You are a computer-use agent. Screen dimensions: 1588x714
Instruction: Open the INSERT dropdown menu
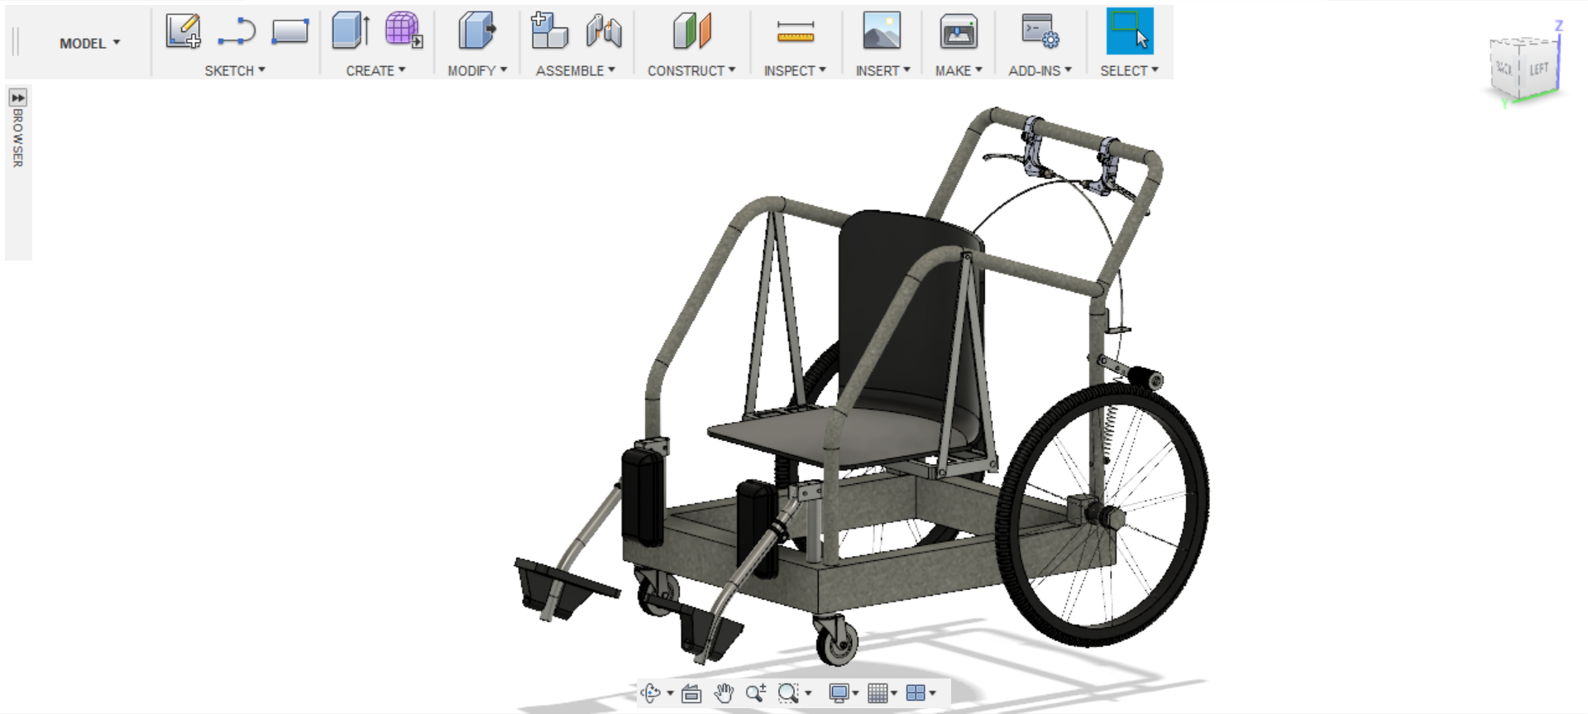(883, 71)
